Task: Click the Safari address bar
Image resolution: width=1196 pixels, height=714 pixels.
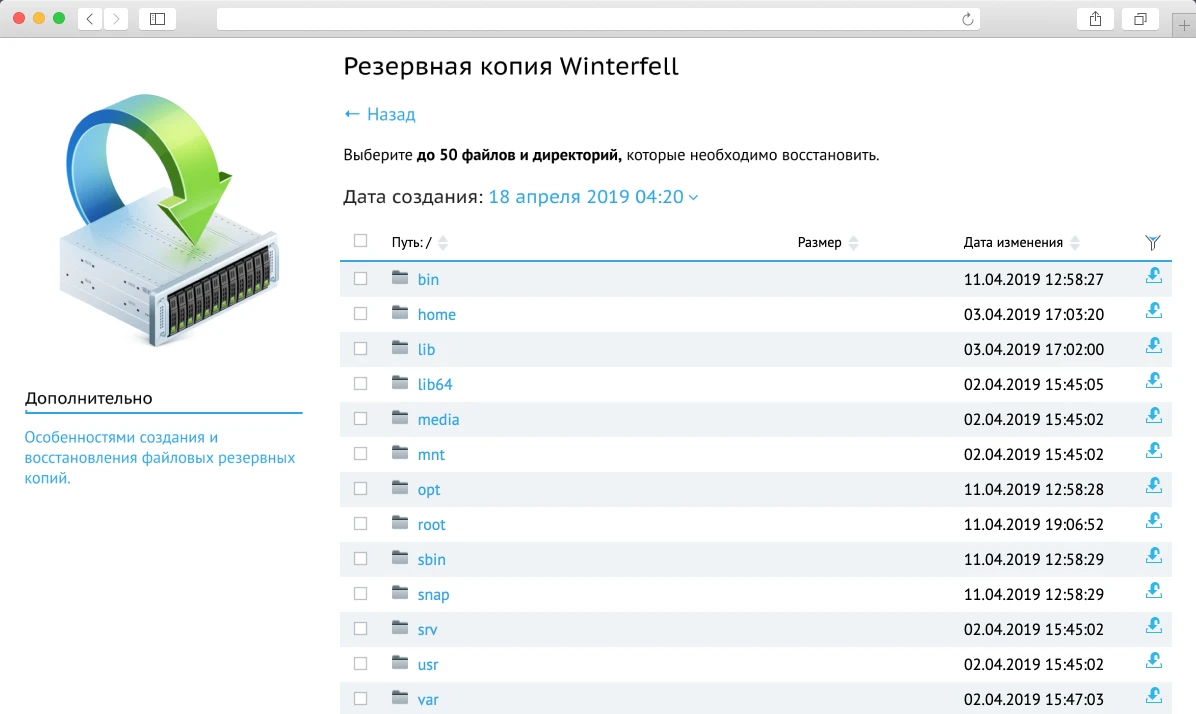Action: click(x=590, y=19)
